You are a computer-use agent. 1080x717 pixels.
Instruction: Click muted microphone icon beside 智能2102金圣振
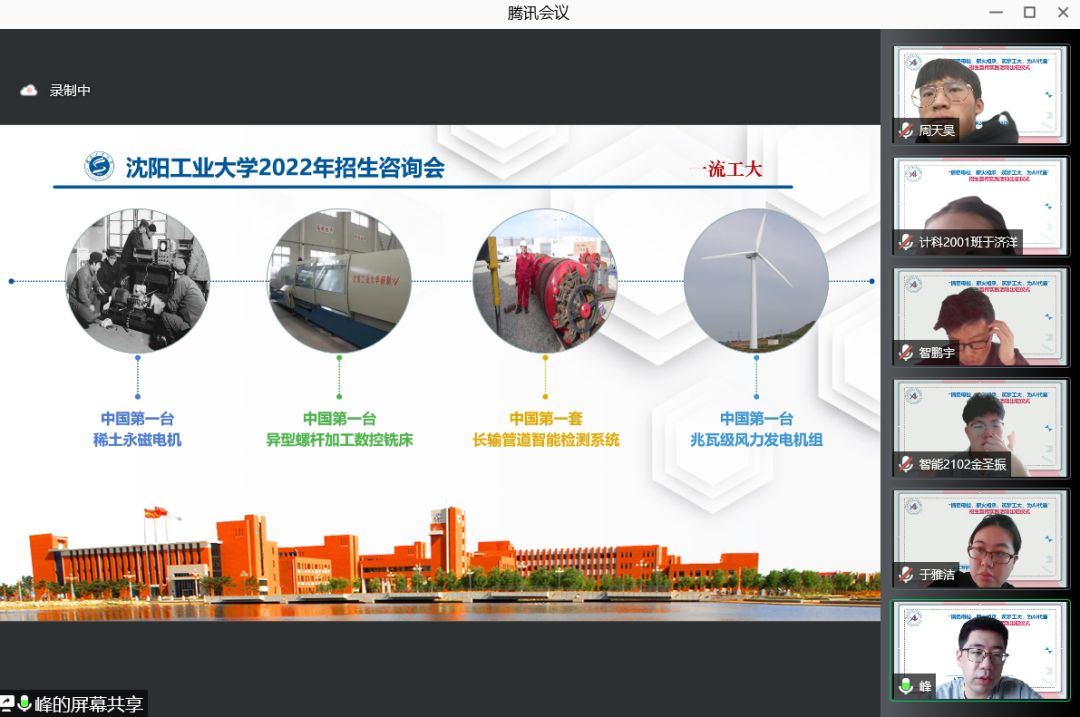pyautogui.click(x=906, y=464)
